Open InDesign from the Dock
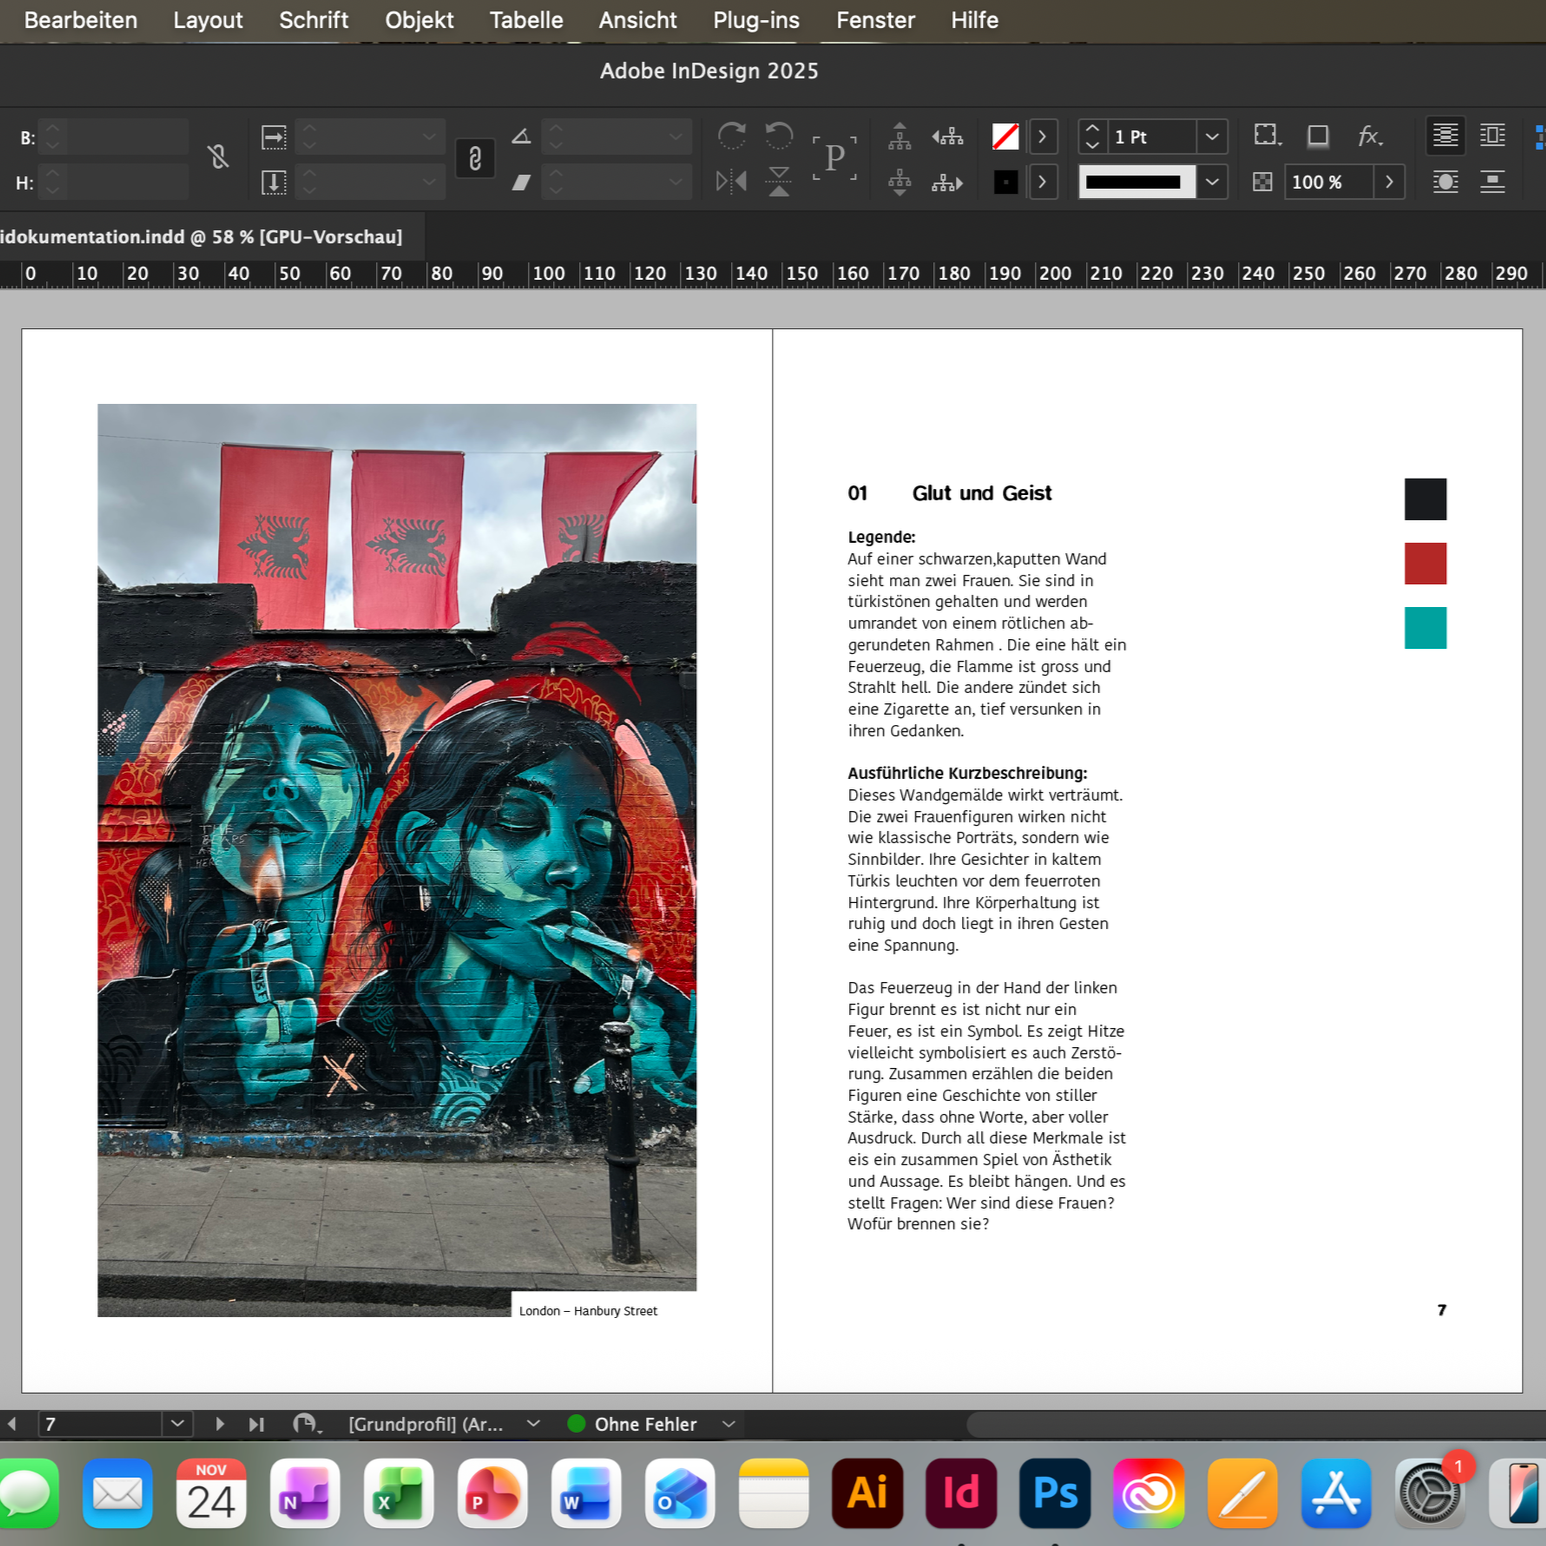Image resolution: width=1546 pixels, height=1546 pixels. click(x=961, y=1494)
